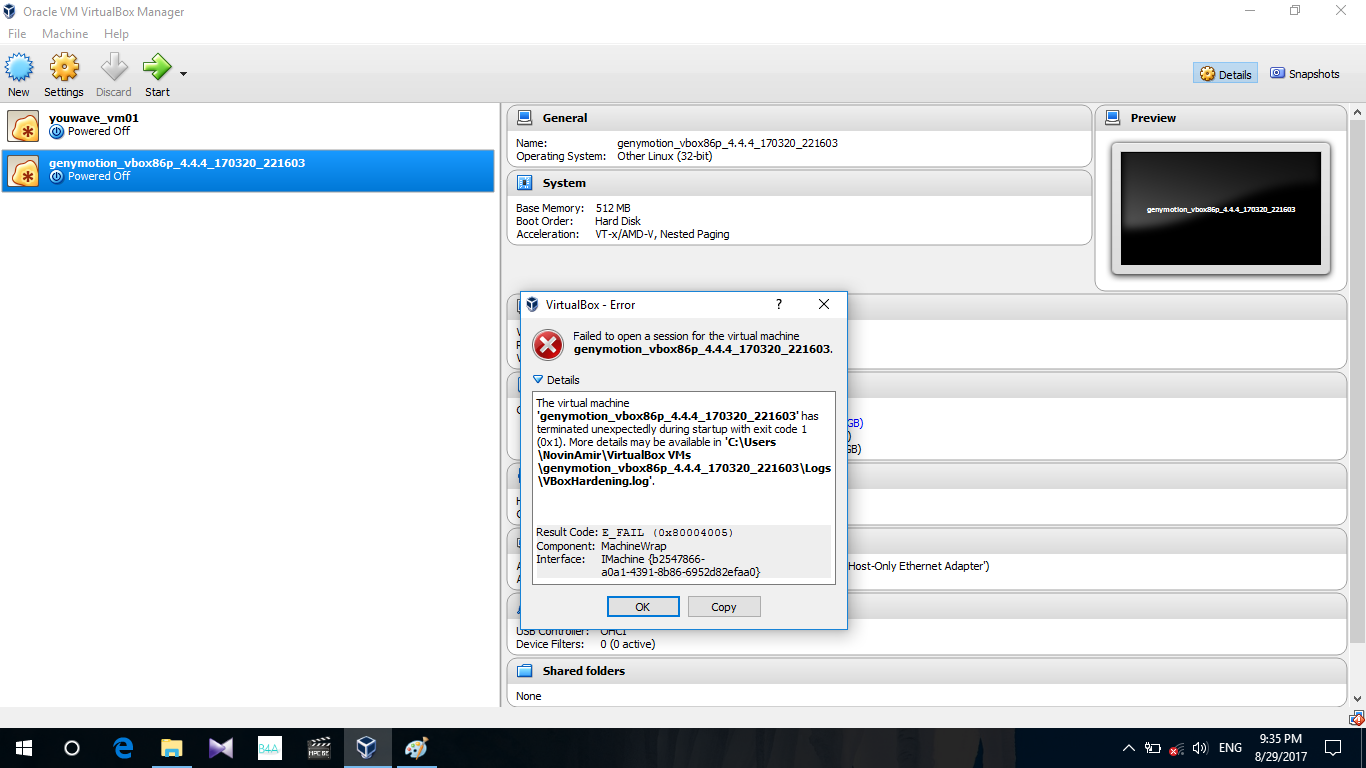Click the help question mark in error dialog

tap(779, 305)
